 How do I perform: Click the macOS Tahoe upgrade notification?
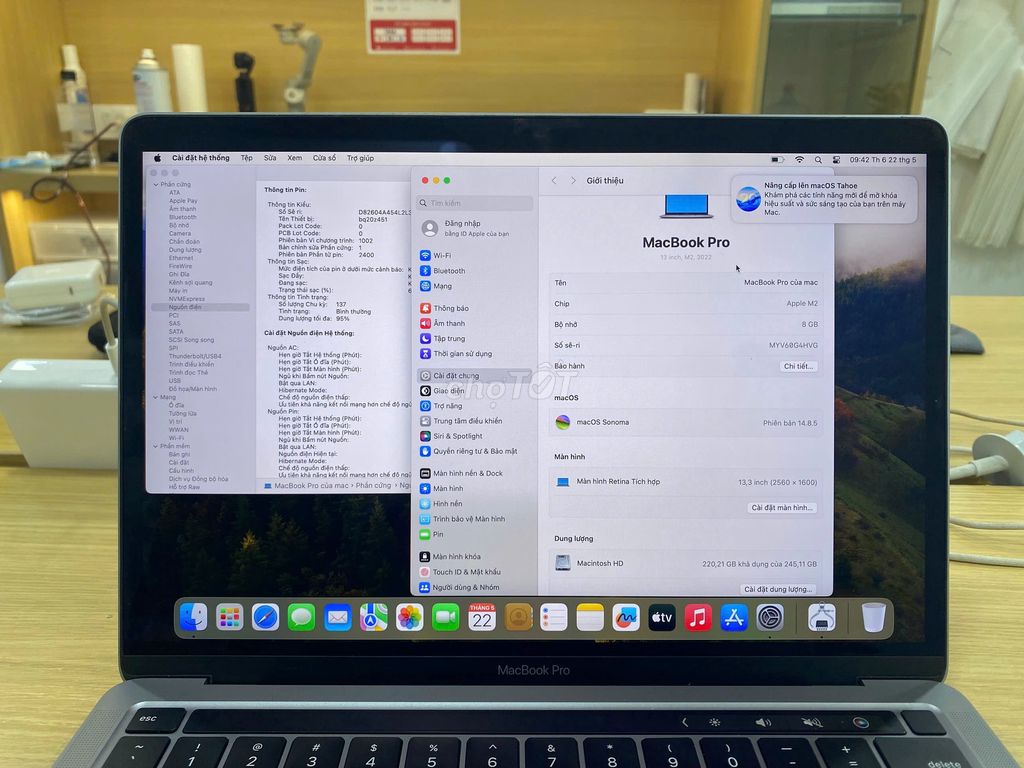824,199
